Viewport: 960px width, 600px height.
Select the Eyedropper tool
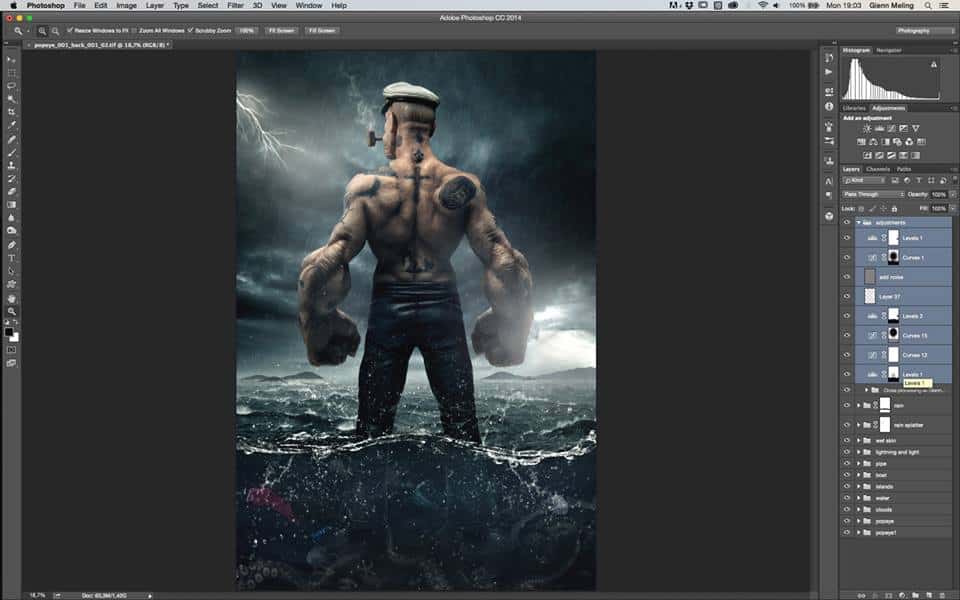tap(12, 126)
